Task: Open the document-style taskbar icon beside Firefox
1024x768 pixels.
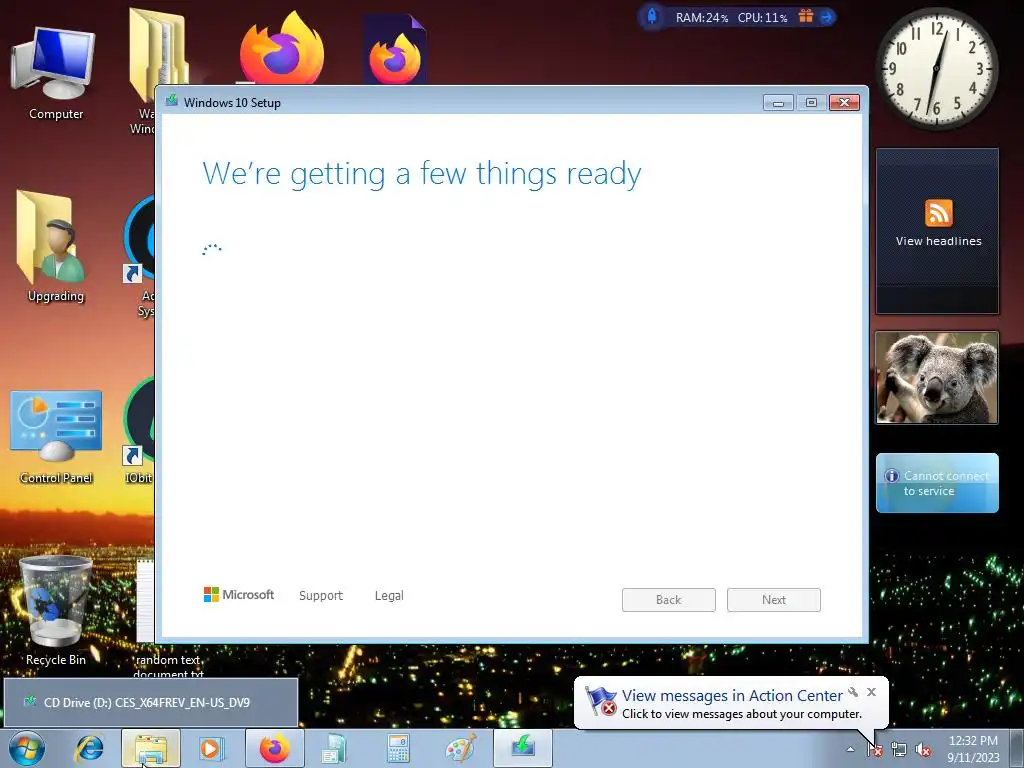Action: tap(334, 748)
